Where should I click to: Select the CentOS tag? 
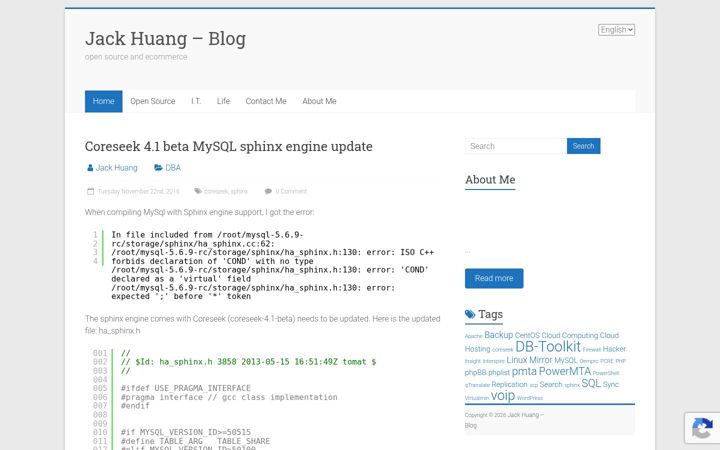[527, 336]
